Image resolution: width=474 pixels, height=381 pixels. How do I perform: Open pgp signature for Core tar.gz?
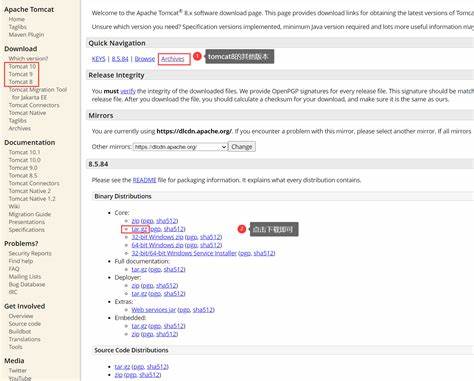156,229
